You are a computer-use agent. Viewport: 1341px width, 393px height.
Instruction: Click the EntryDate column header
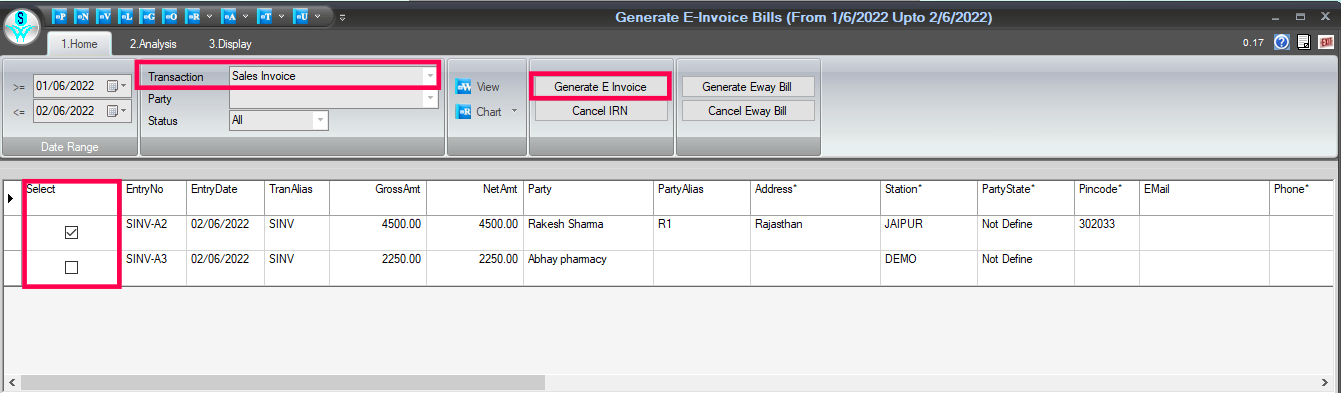[225, 197]
